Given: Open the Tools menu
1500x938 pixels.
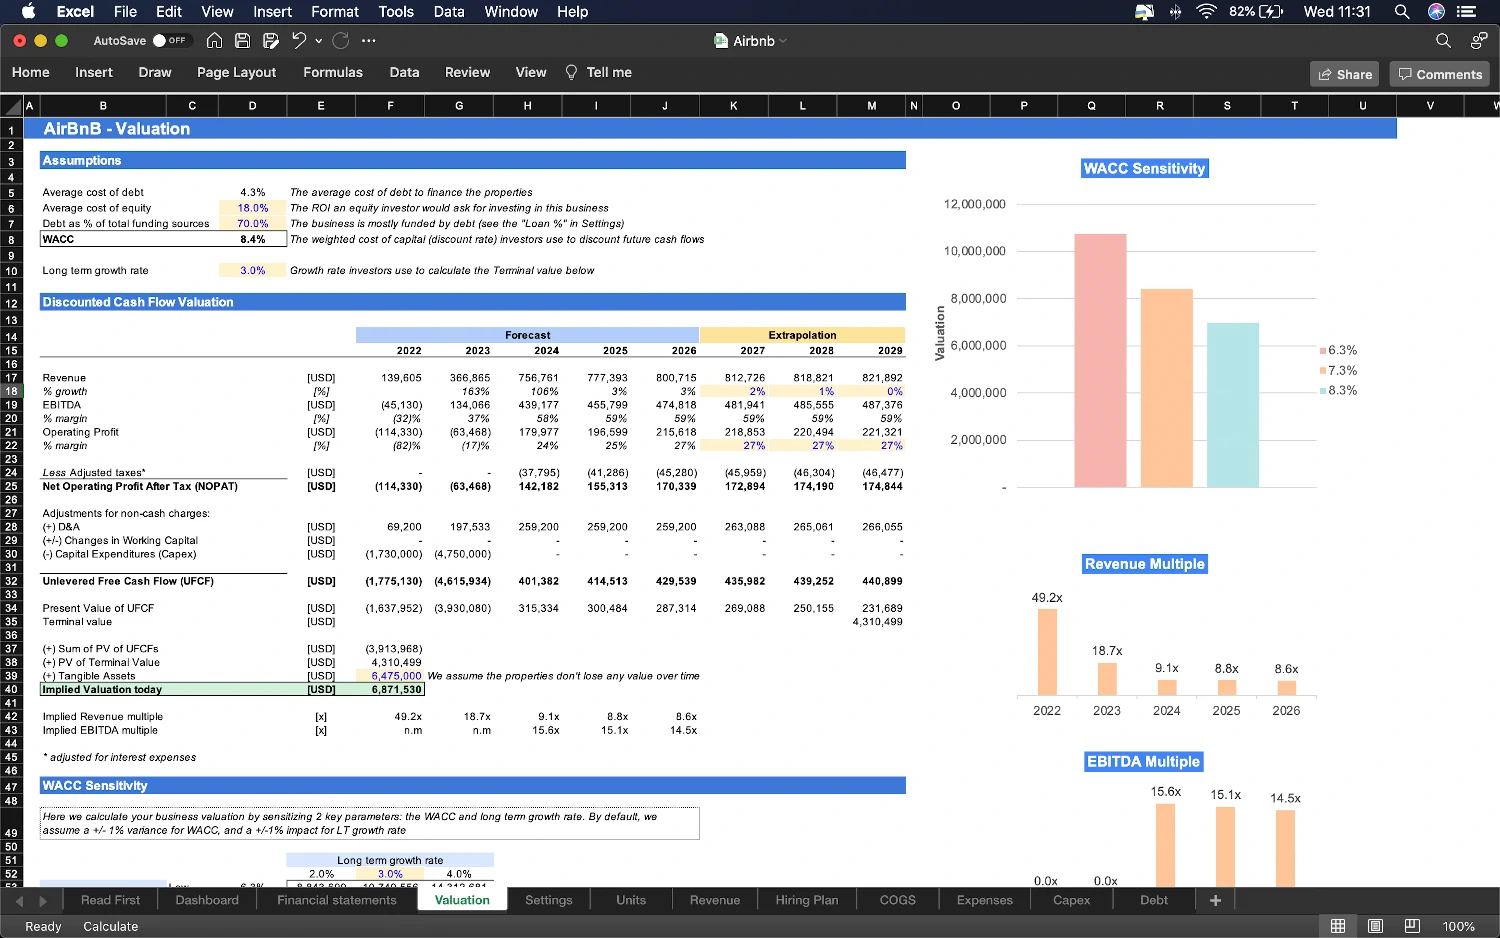Looking at the screenshot, I should click(396, 12).
